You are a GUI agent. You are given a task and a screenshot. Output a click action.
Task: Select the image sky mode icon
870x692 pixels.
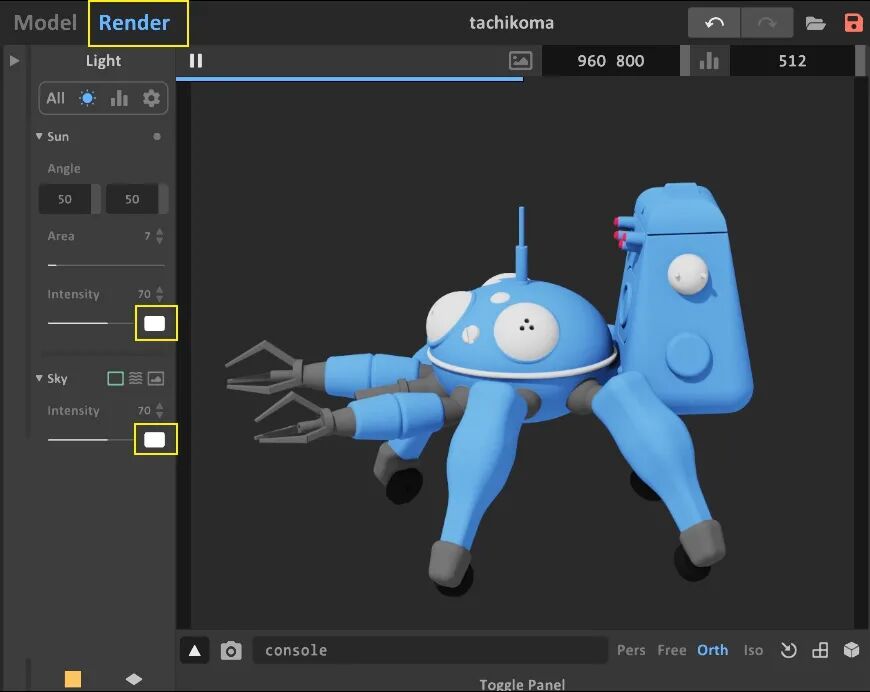click(155, 378)
